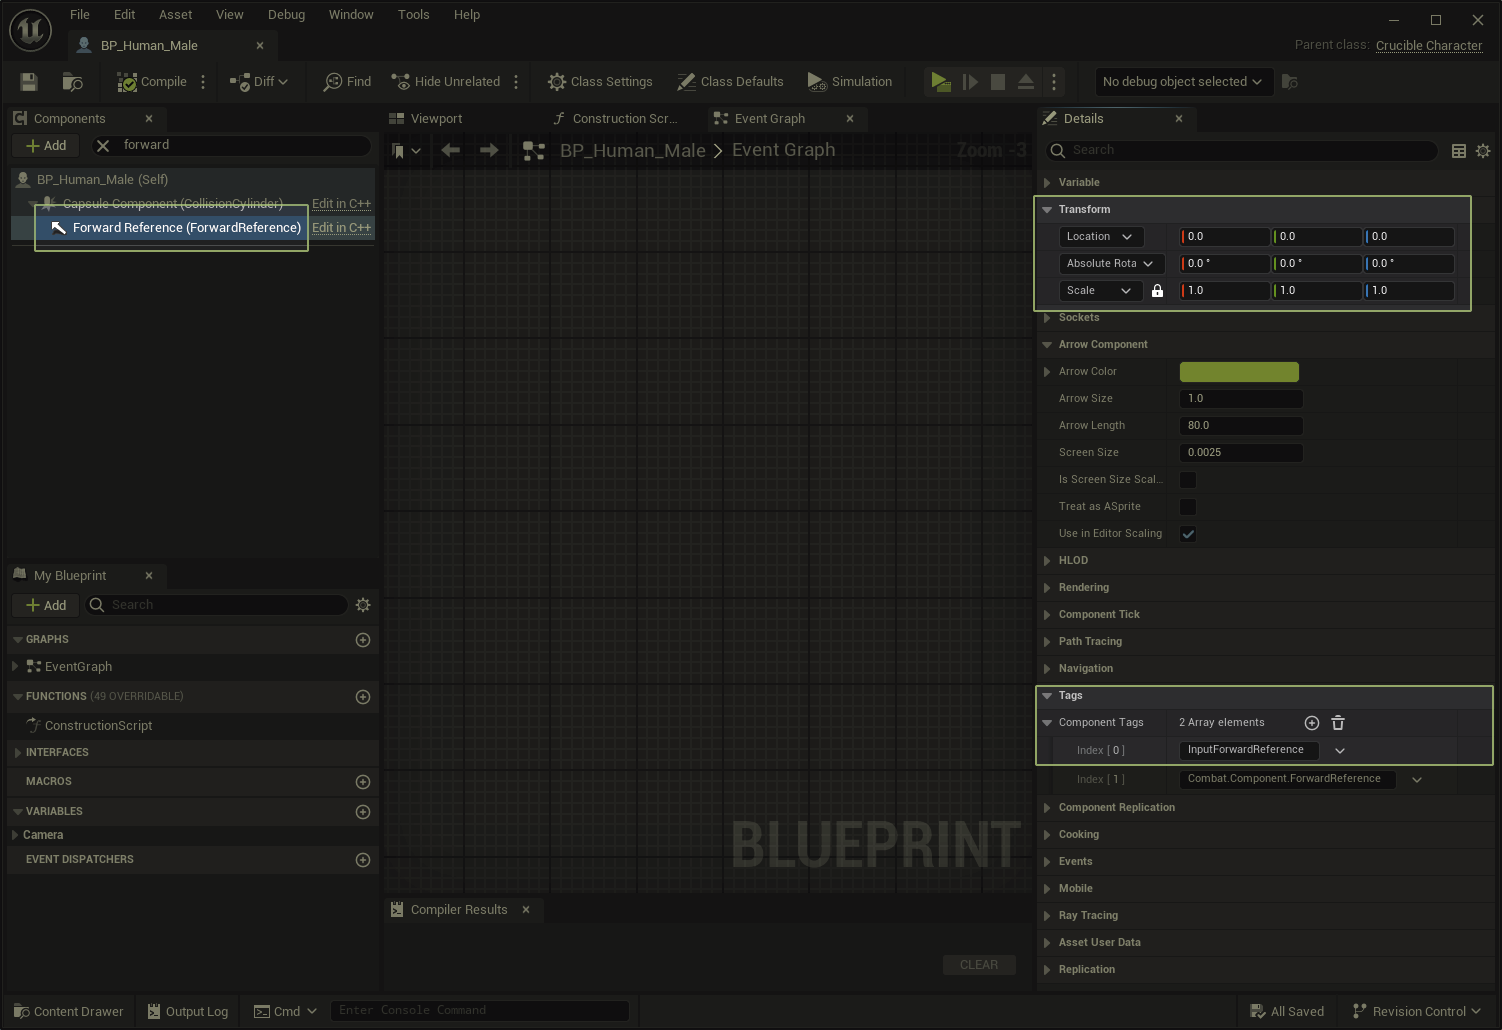1502x1030 pixels.
Task: Remove all Component Tags with trash icon
Action: (1338, 723)
